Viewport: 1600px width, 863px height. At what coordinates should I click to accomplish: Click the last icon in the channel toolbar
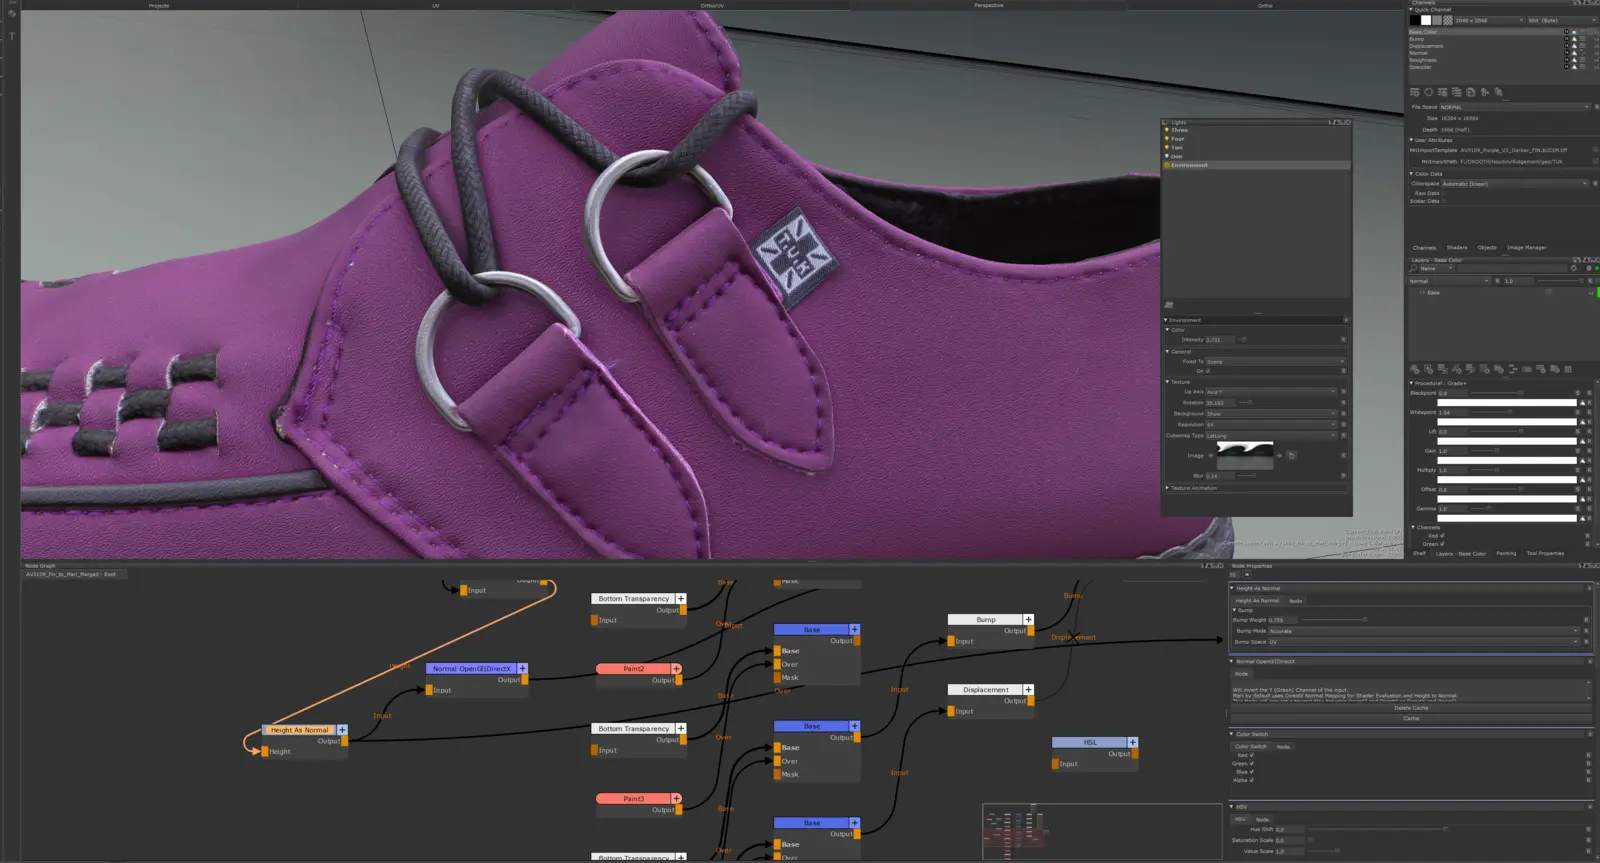[1498, 92]
